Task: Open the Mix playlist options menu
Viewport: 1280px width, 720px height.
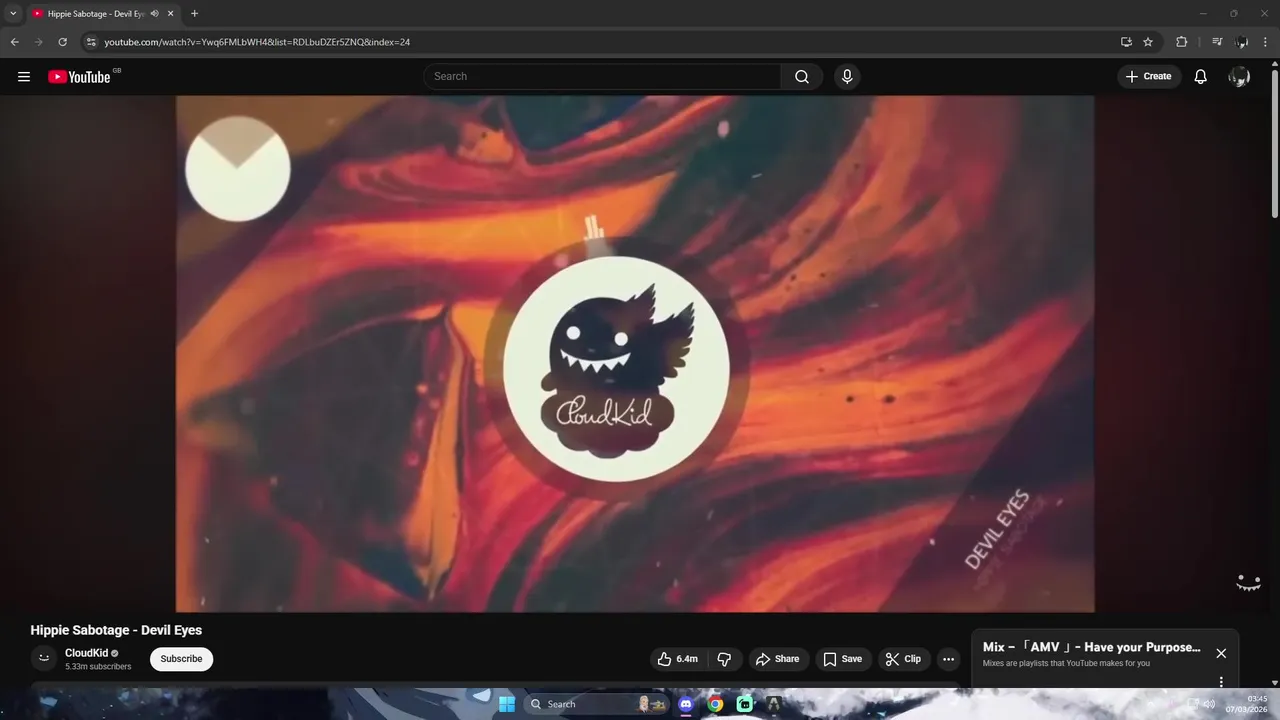Action: 1221,682
